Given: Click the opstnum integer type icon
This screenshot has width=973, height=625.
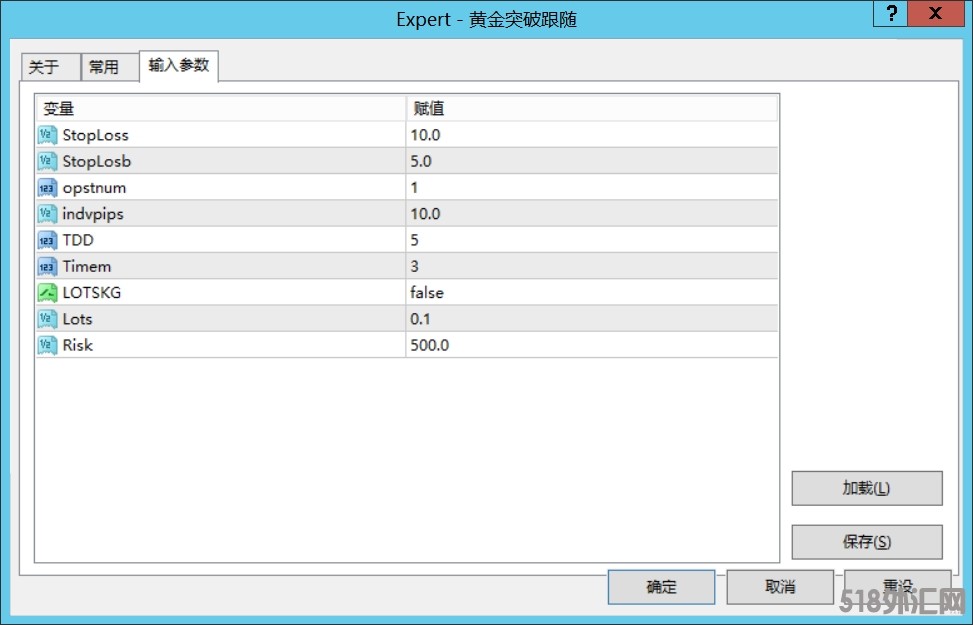Looking at the screenshot, I should [47, 187].
